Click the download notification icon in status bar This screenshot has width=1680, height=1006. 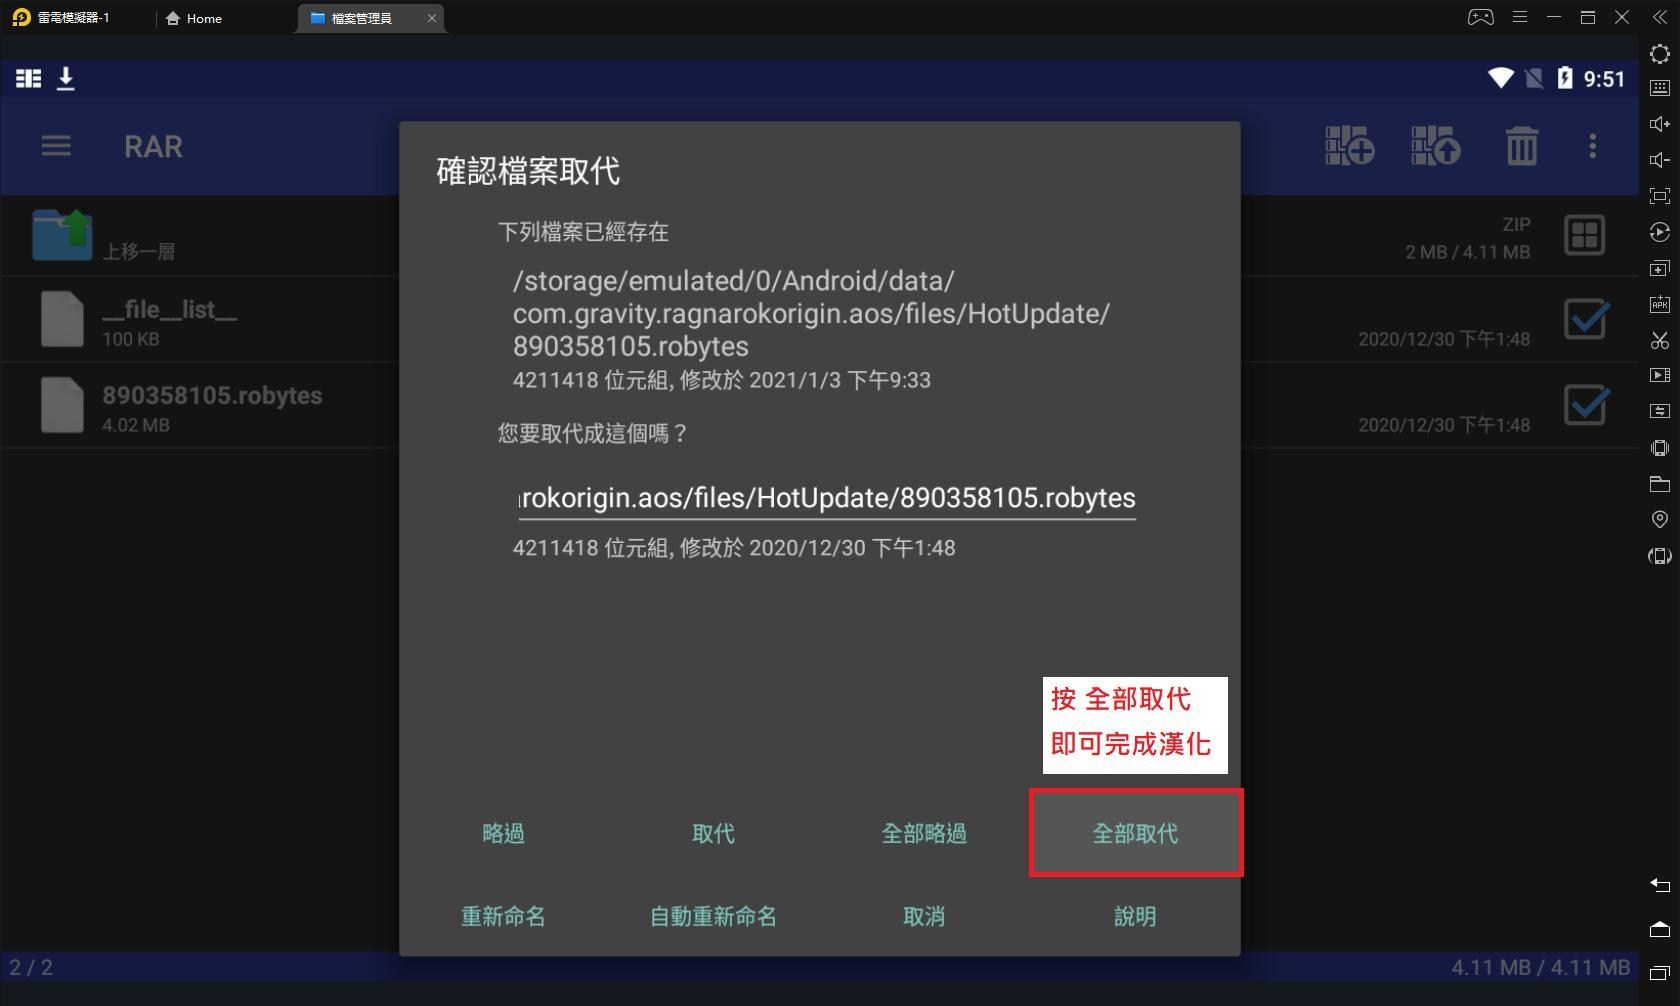pyautogui.click(x=66, y=78)
